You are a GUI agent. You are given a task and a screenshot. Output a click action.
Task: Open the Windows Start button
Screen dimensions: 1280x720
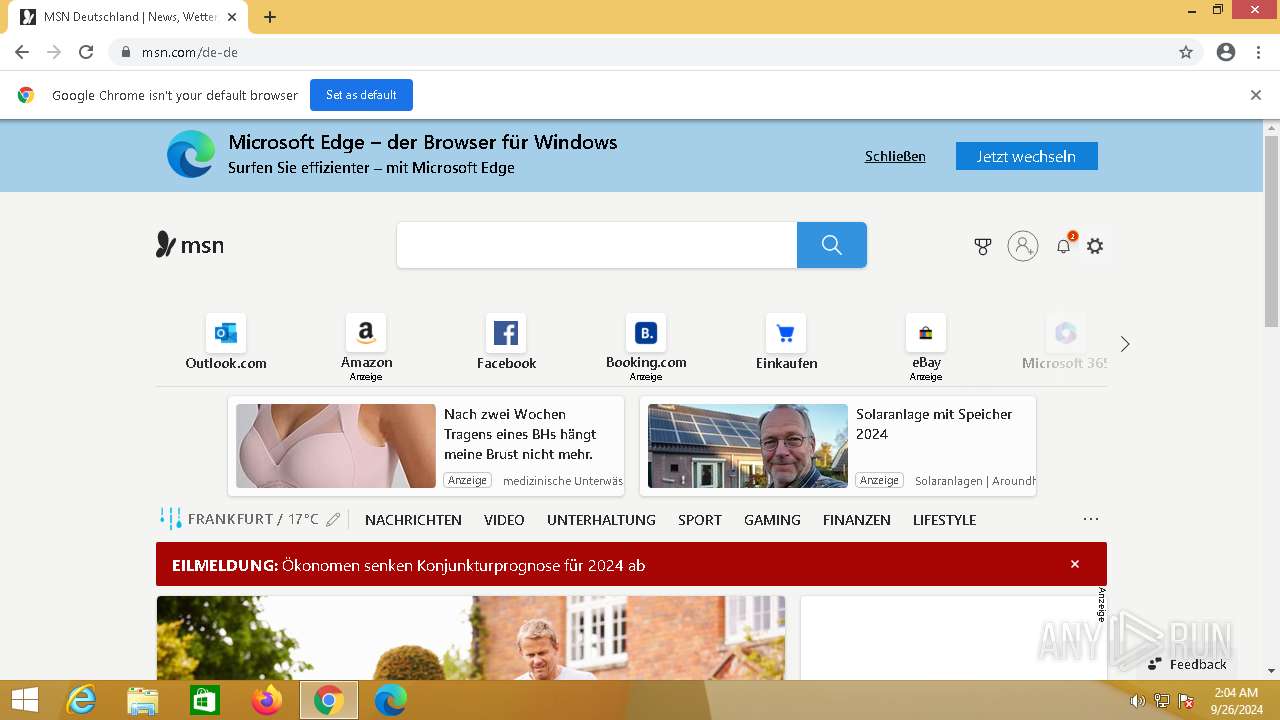(x=25, y=700)
